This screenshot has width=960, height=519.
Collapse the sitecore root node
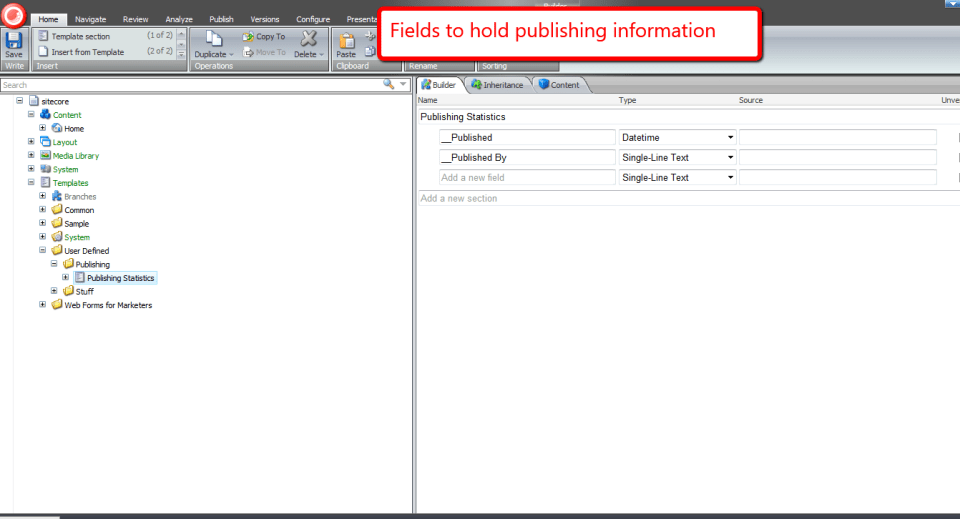[x=20, y=100]
